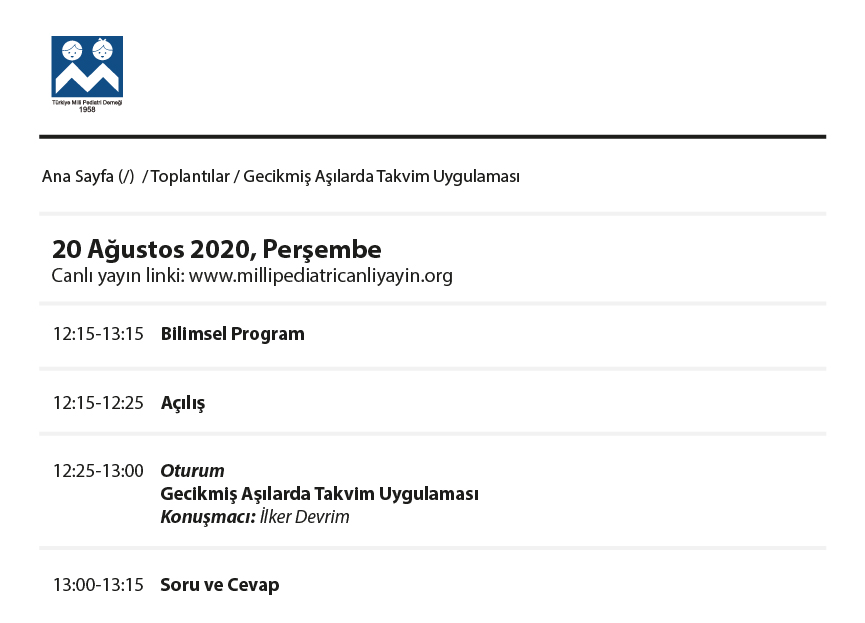The image size is (865, 623).
Task: Select the Gecikmiş Aşılarda Takvim Uygulaması breadcrumb
Action: coord(381,177)
